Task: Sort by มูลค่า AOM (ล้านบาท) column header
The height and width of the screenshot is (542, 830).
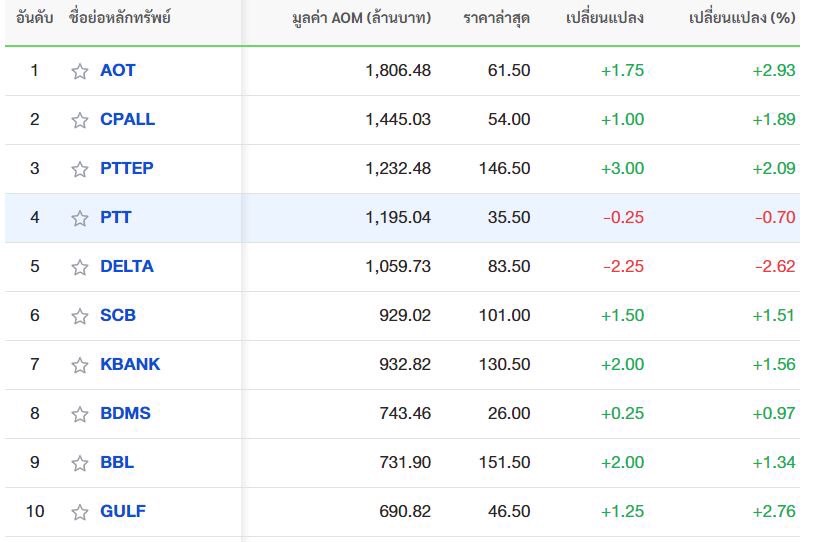Action: coord(362,18)
